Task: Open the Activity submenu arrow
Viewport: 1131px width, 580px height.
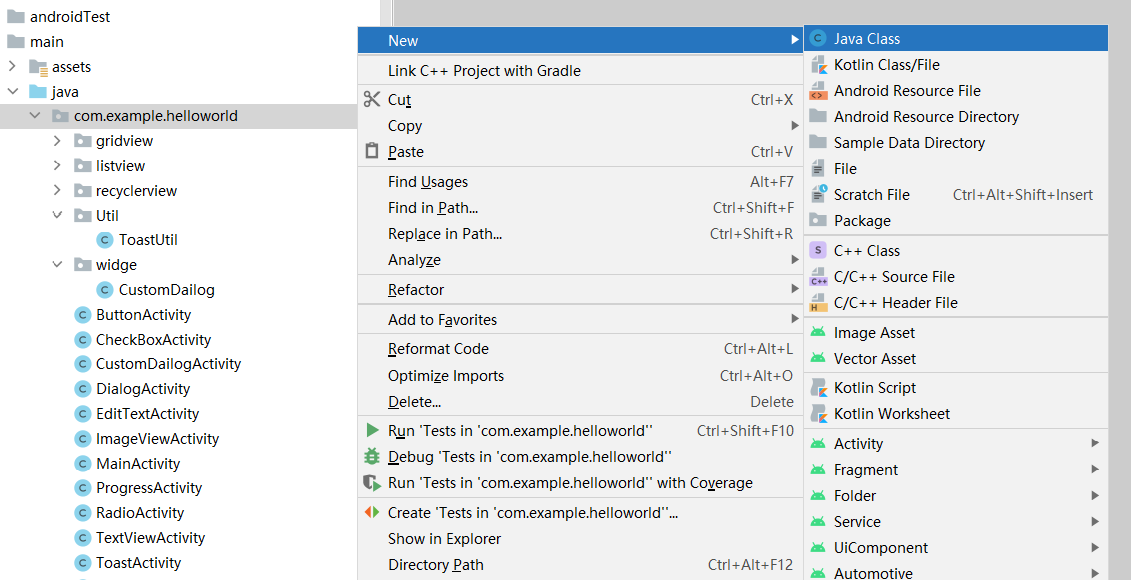Action: click(1095, 444)
